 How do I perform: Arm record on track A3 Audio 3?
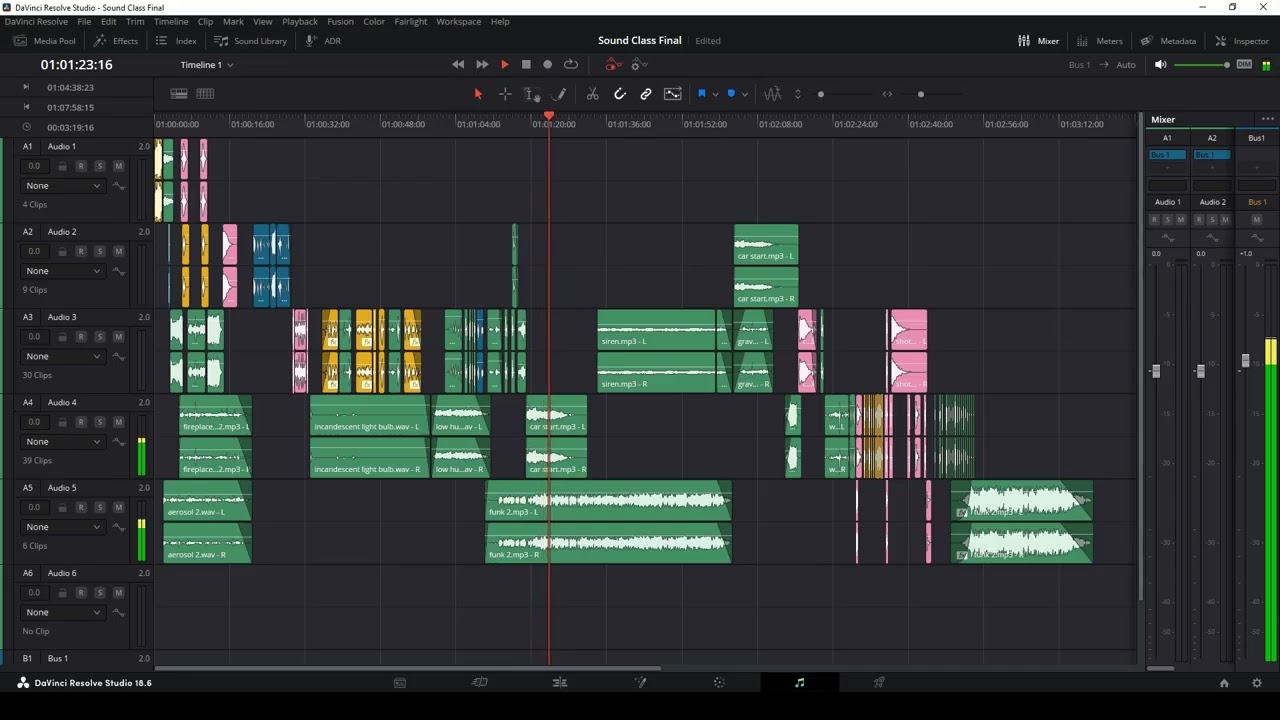click(x=81, y=337)
